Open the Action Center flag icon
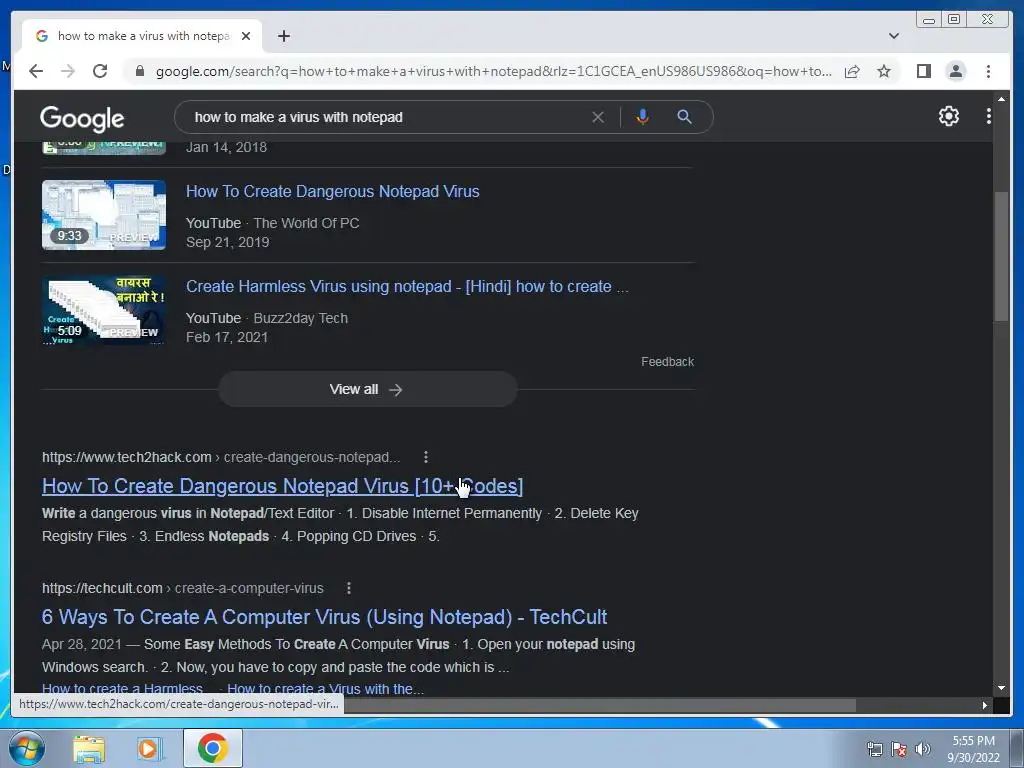1024x768 pixels. point(899,749)
